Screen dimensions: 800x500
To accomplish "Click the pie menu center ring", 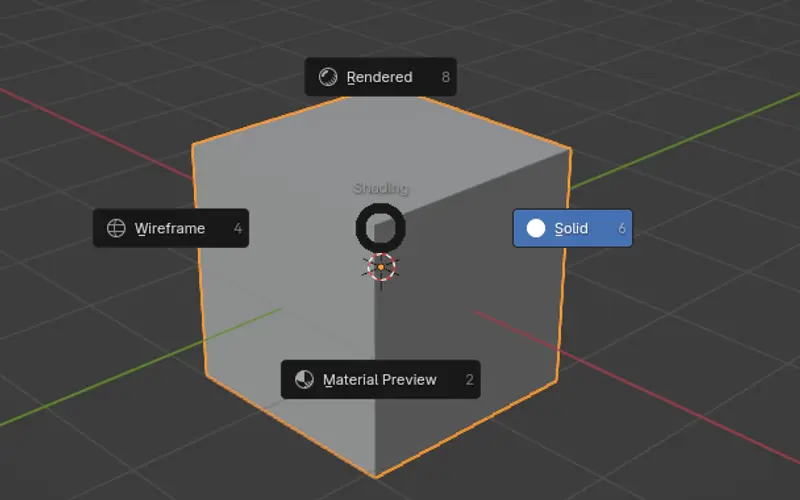I will 381,228.
